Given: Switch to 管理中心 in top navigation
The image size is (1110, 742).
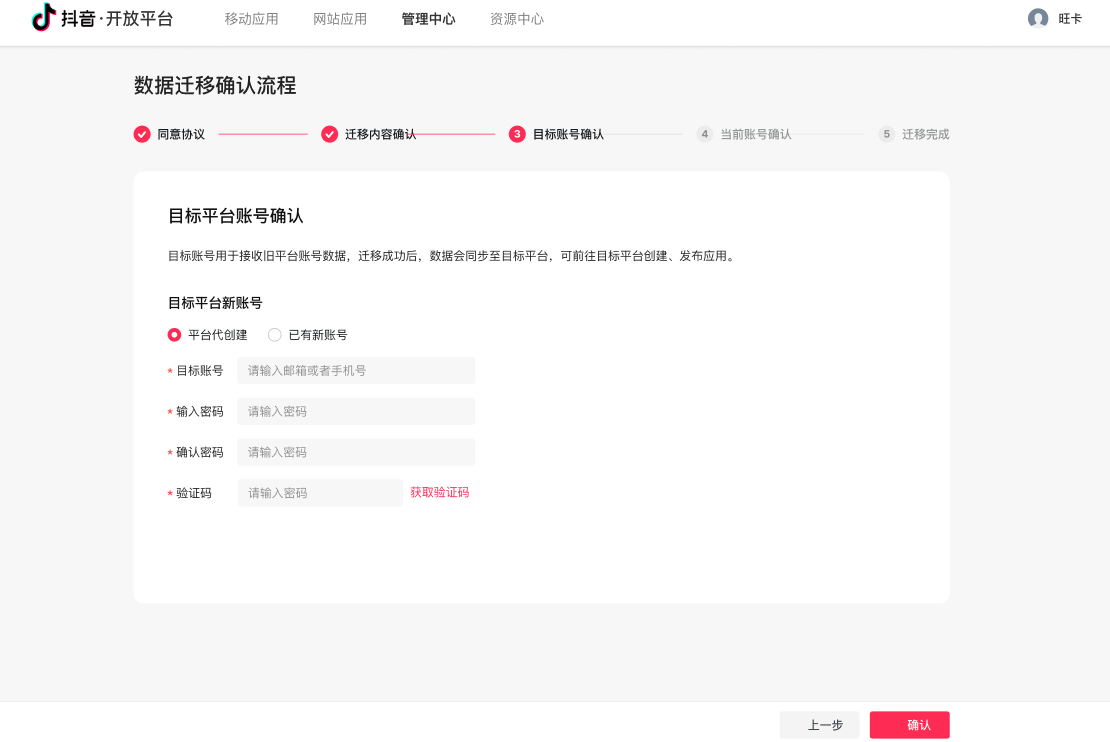Looking at the screenshot, I should [x=428, y=19].
